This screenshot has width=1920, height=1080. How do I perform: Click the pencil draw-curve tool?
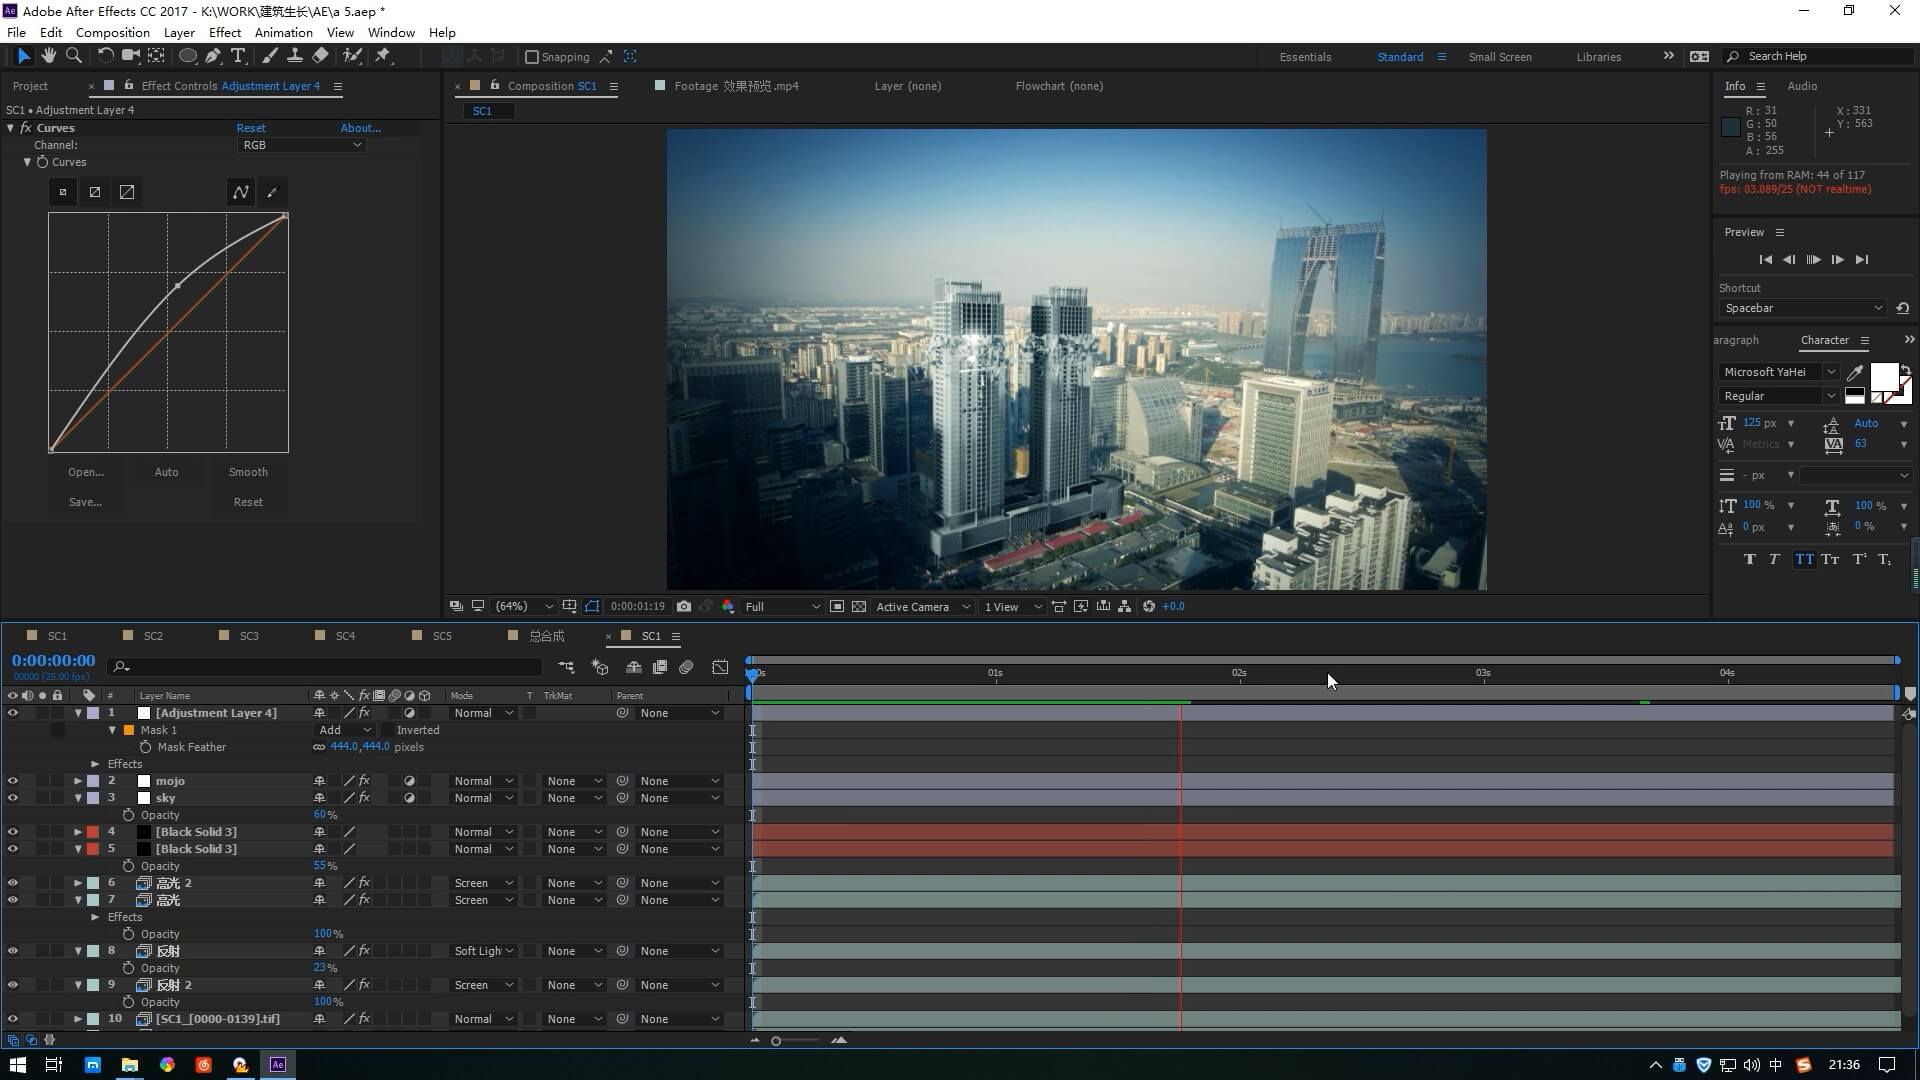[272, 192]
